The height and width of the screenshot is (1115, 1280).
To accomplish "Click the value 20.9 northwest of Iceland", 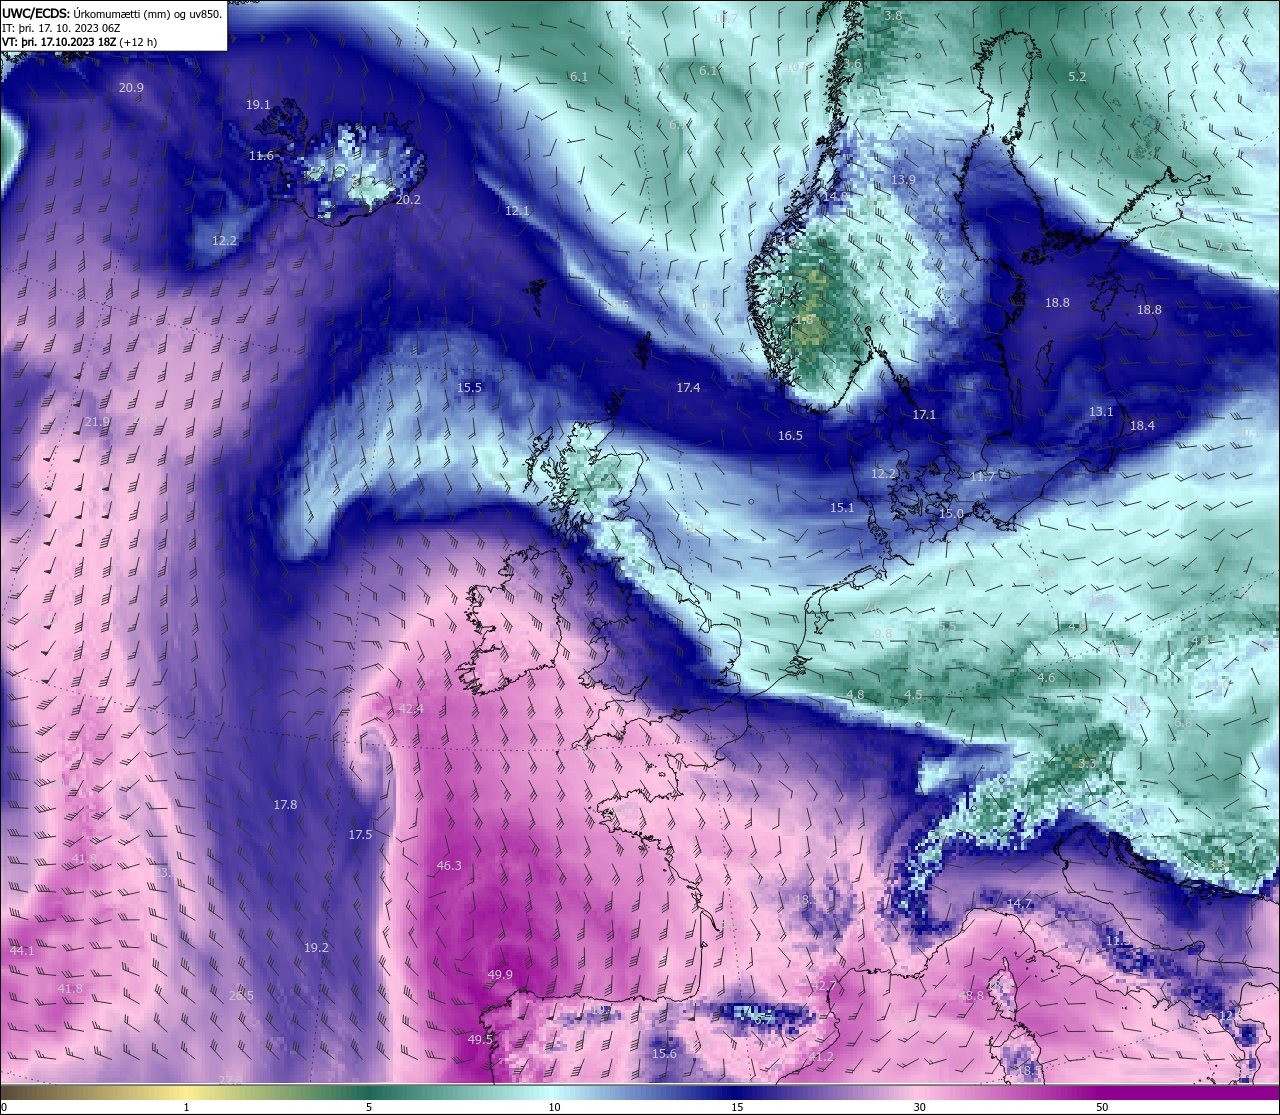I will [131, 88].
